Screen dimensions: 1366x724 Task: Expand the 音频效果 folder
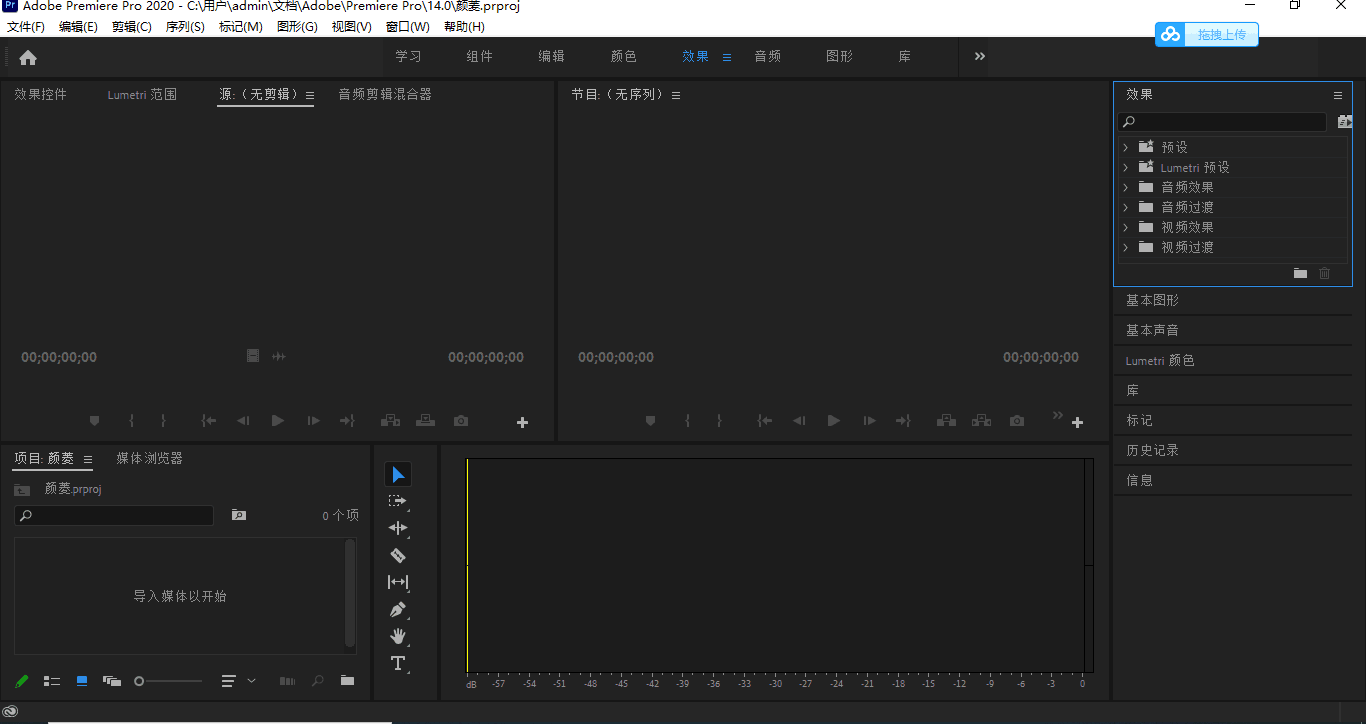pyautogui.click(x=1125, y=187)
